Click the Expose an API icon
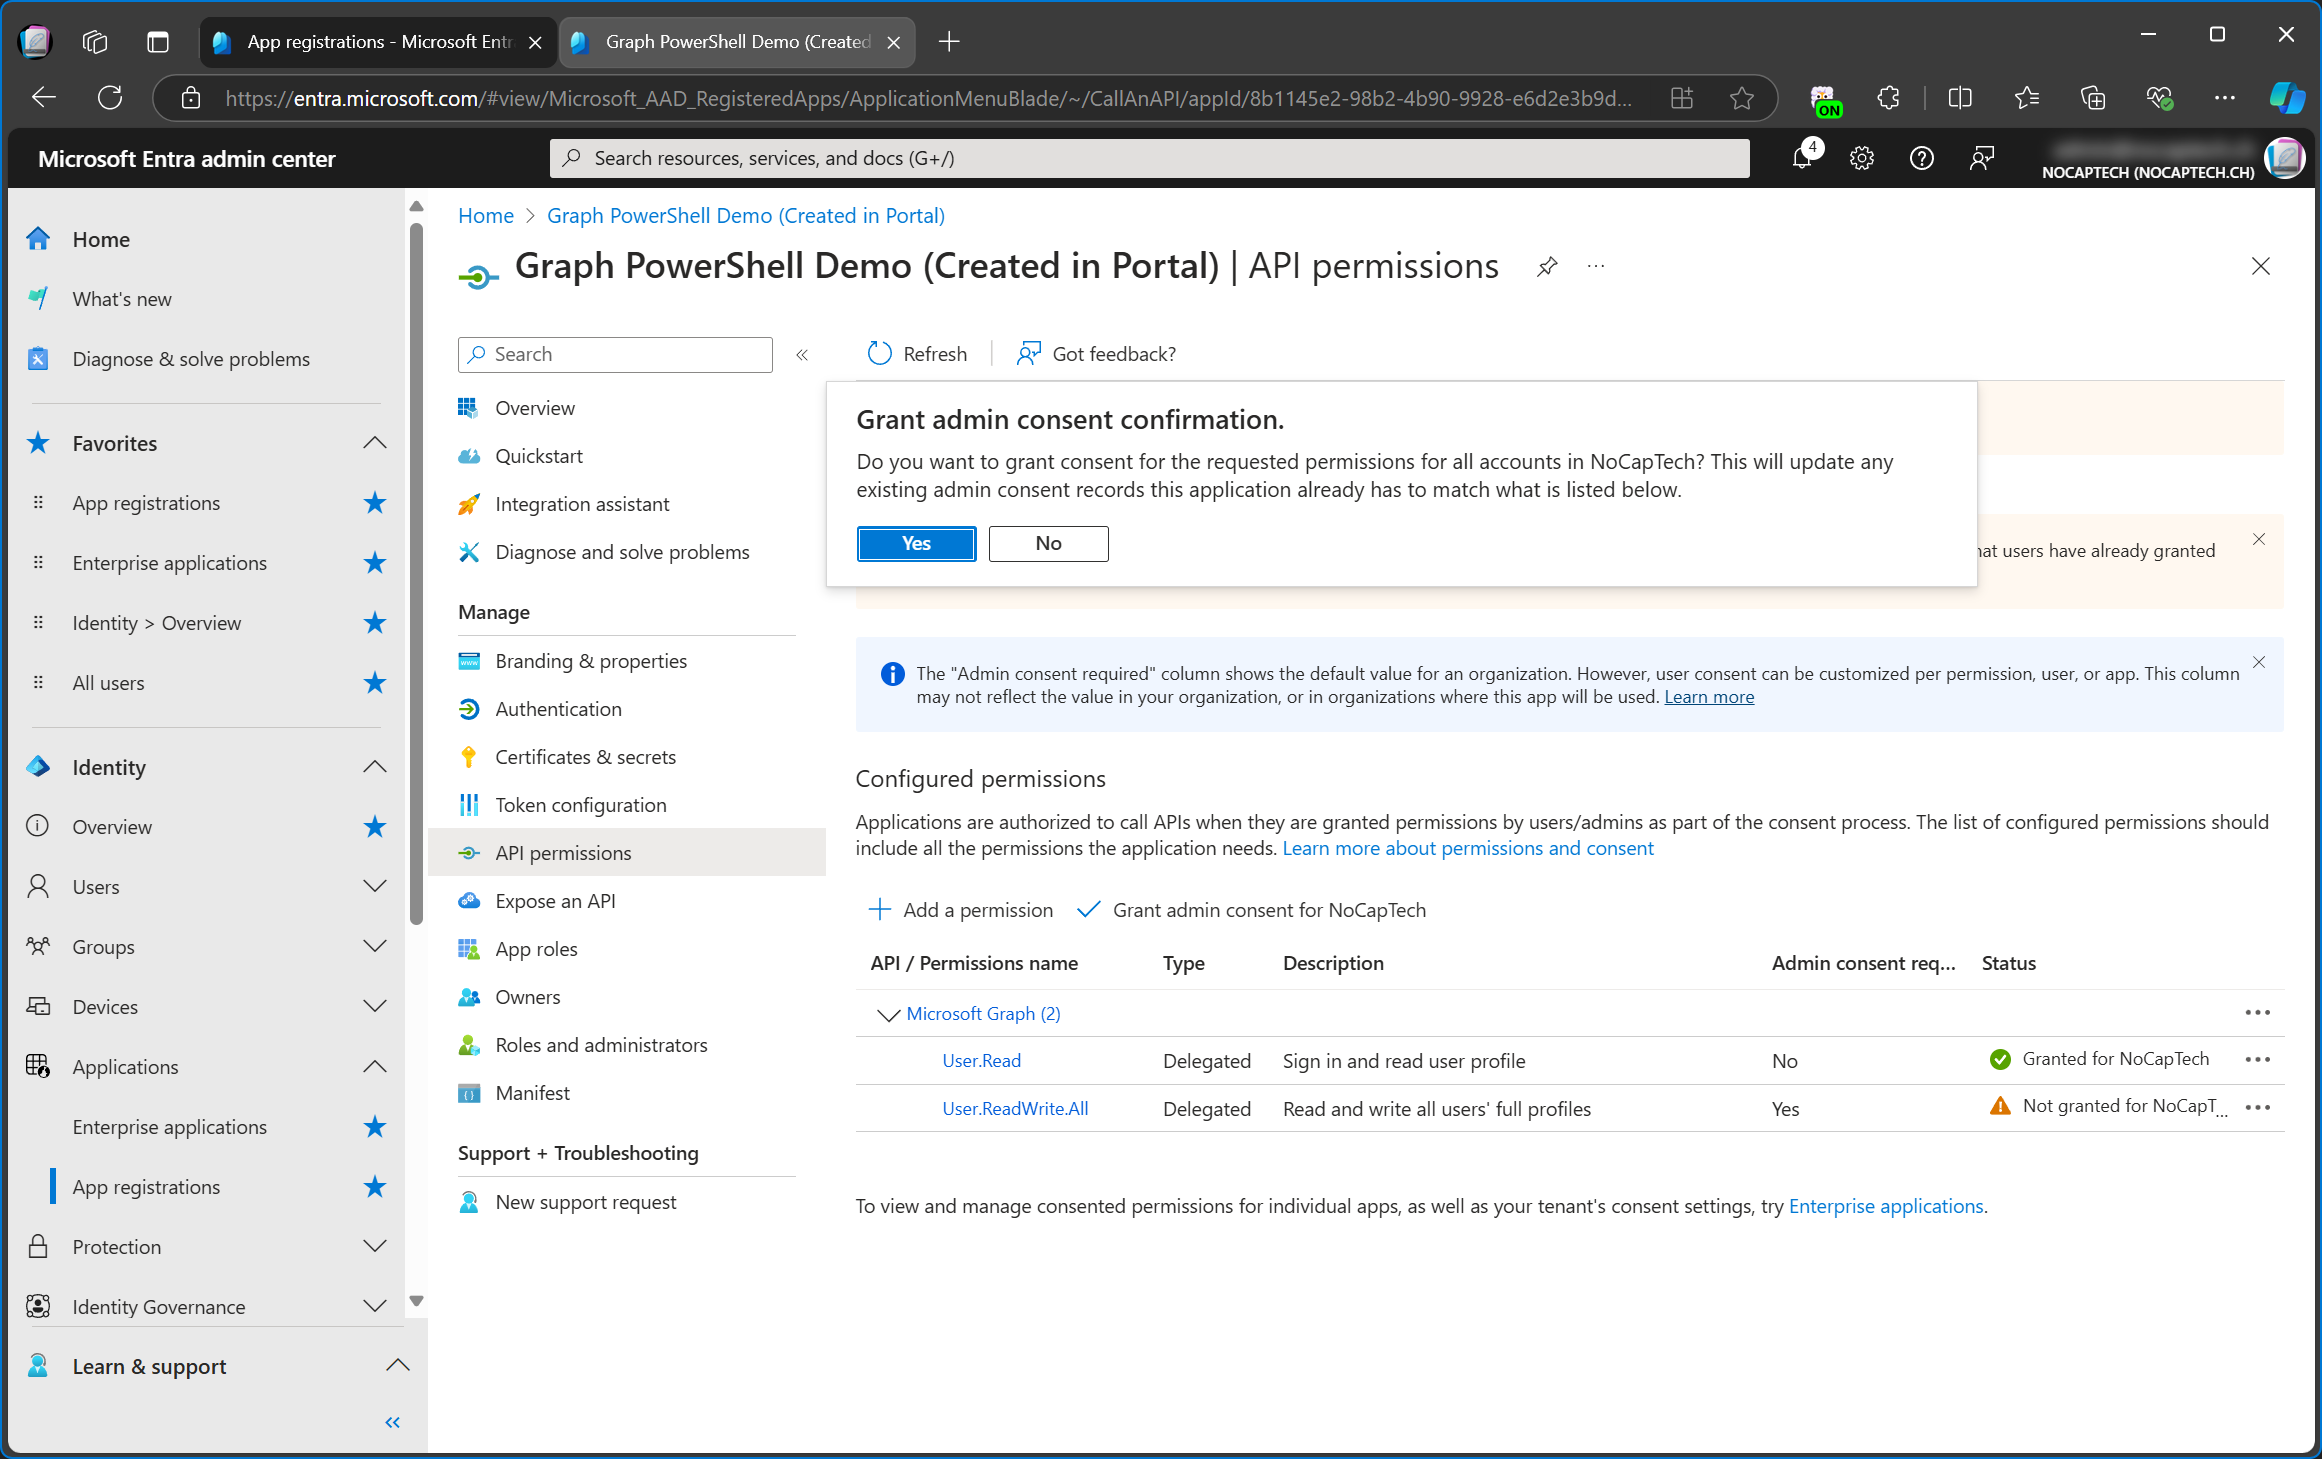Image resolution: width=2322 pixels, height=1459 pixels. pyautogui.click(x=469, y=901)
